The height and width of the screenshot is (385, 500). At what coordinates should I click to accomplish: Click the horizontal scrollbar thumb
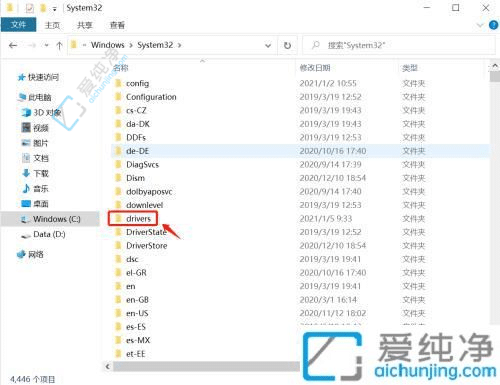[x=207, y=367]
